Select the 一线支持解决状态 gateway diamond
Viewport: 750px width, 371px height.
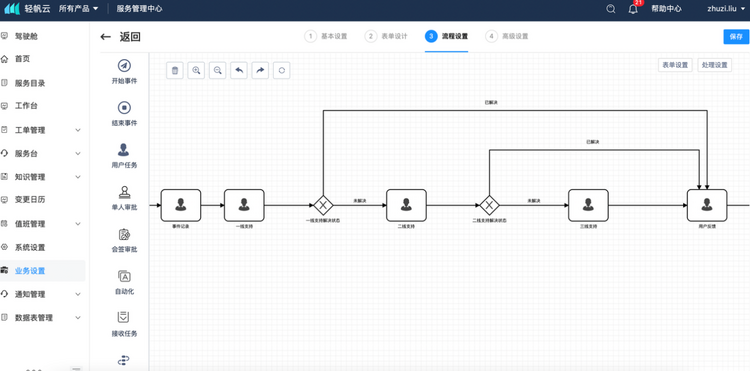[x=323, y=206]
